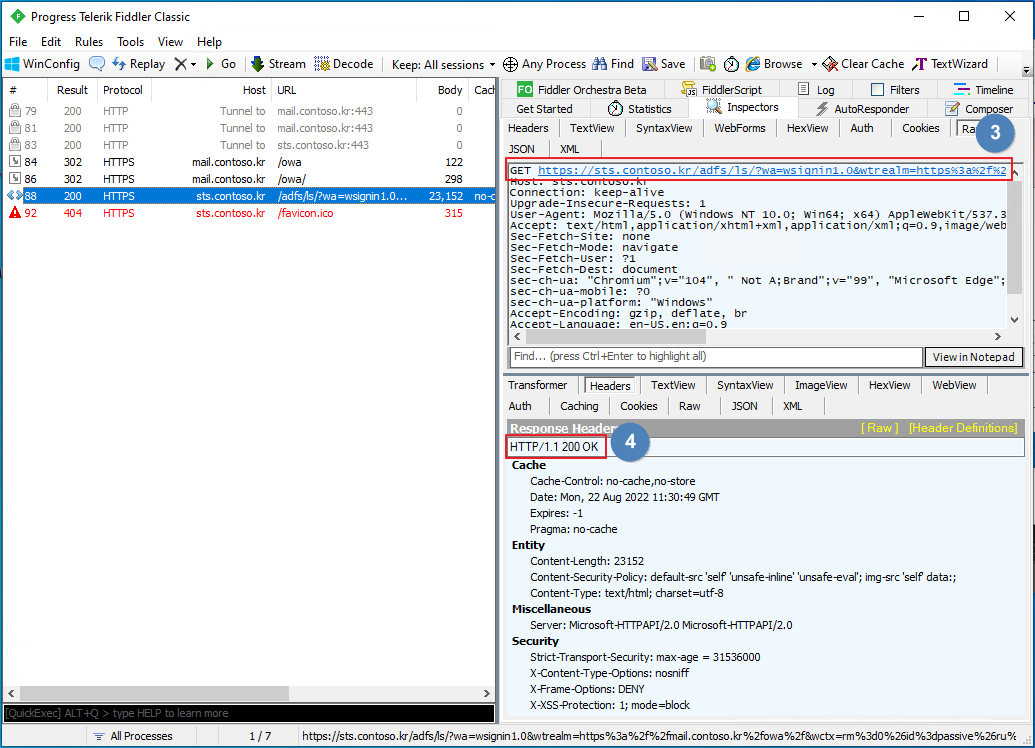Select response Caching tab

click(x=579, y=406)
